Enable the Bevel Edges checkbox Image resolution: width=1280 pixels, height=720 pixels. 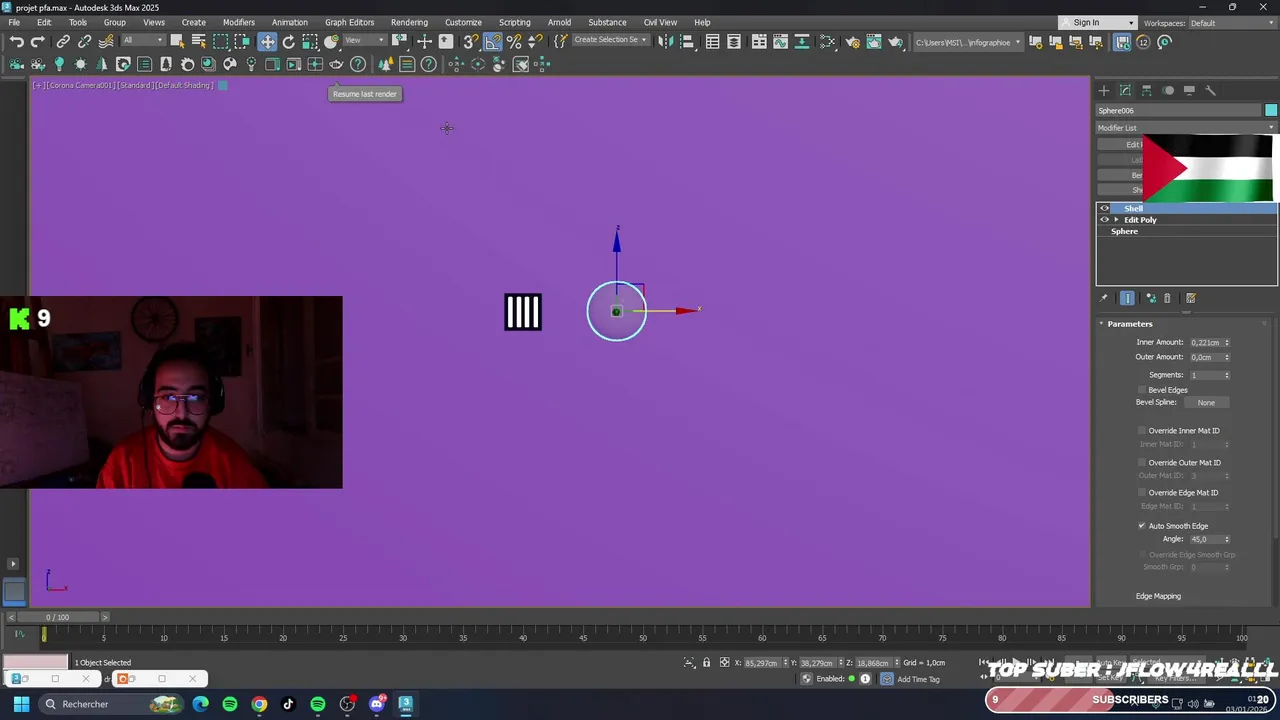(1142, 390)
